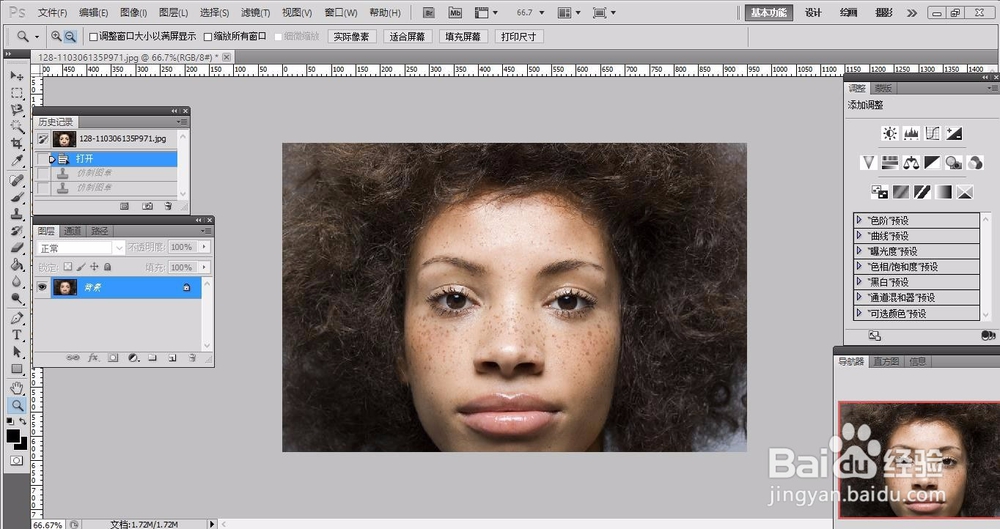Select the Blur tool
Screen dimensions: 1000x529
17,281
